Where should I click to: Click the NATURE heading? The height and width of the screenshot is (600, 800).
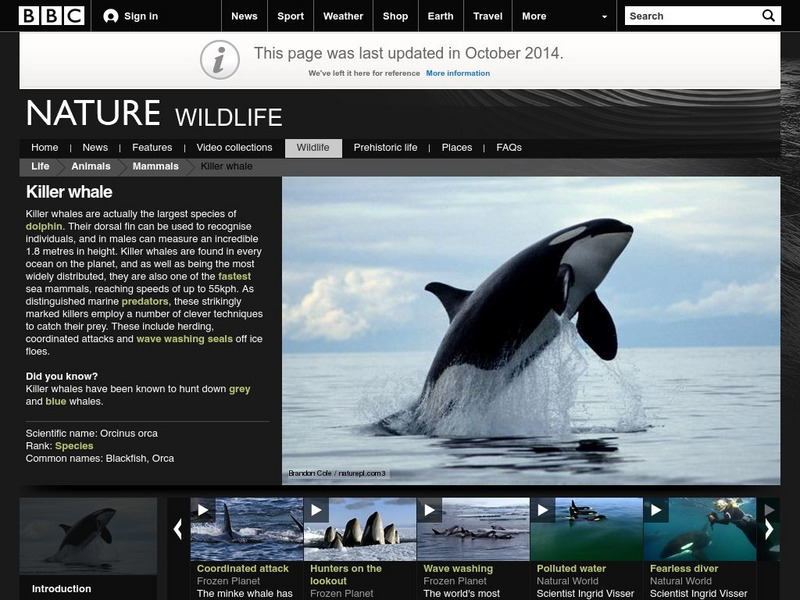pyautogui.click(x=93, y=113)
